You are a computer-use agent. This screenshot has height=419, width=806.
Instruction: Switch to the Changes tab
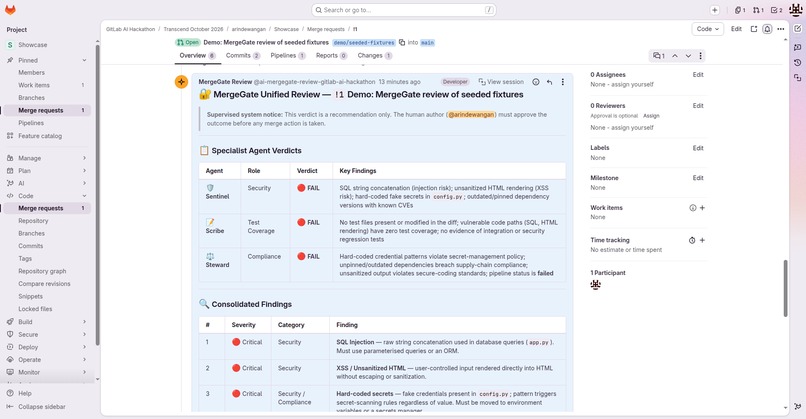point(375,56)
